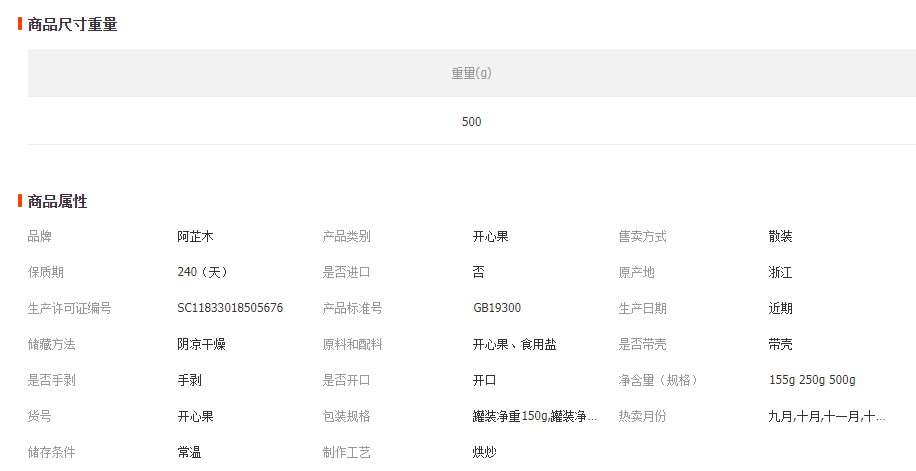Click the 是否带壳 value 带壳
The image size is (916, 471).
(780, 344)
